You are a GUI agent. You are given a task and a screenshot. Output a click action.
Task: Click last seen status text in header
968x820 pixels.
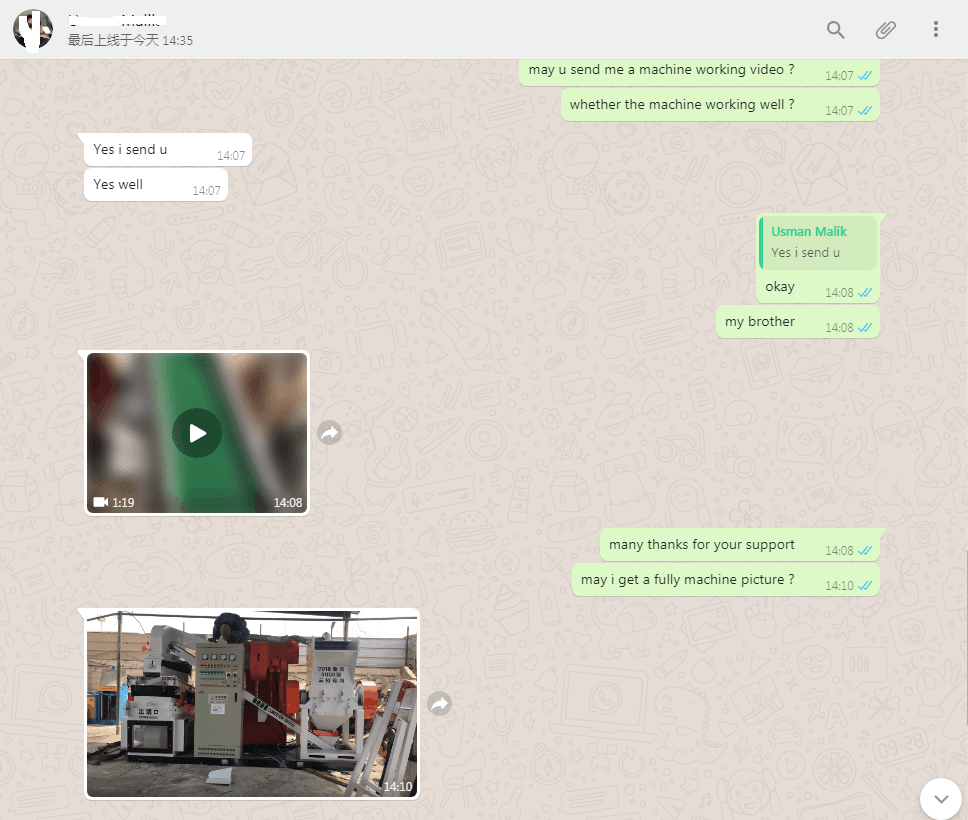[130, 41]
